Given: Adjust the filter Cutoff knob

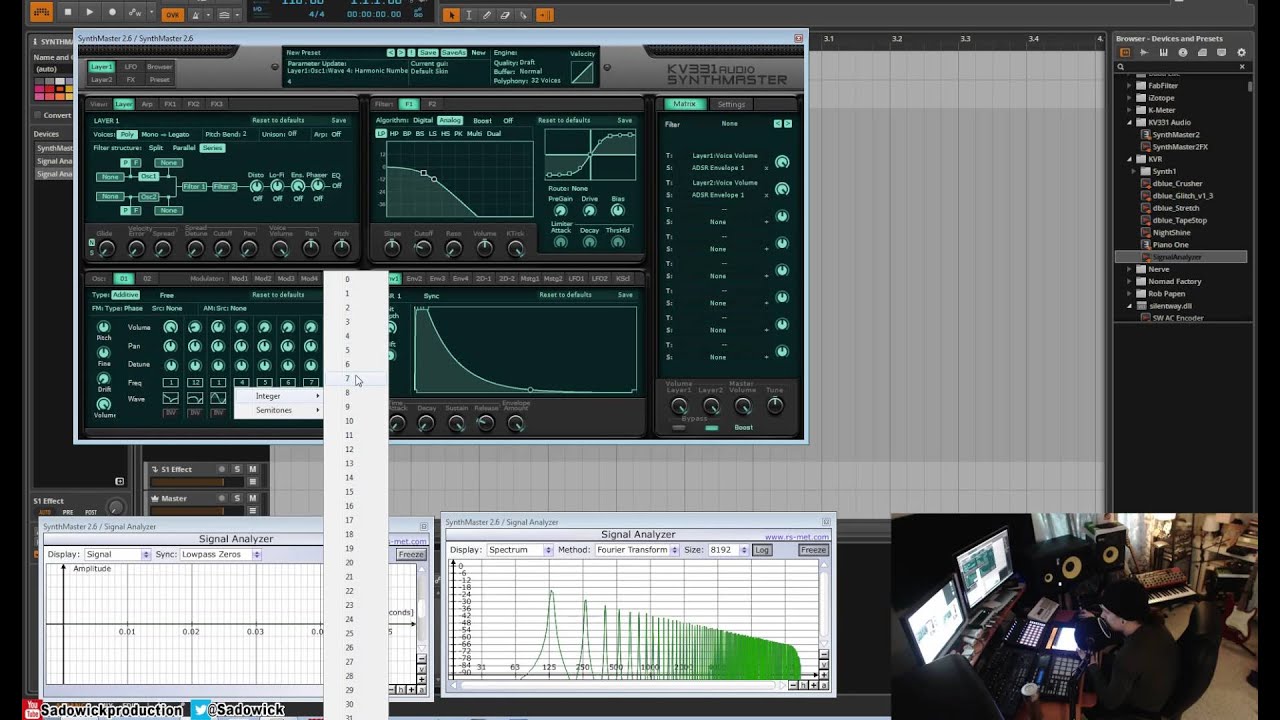Looking at the screenshot, I should 423,247.
